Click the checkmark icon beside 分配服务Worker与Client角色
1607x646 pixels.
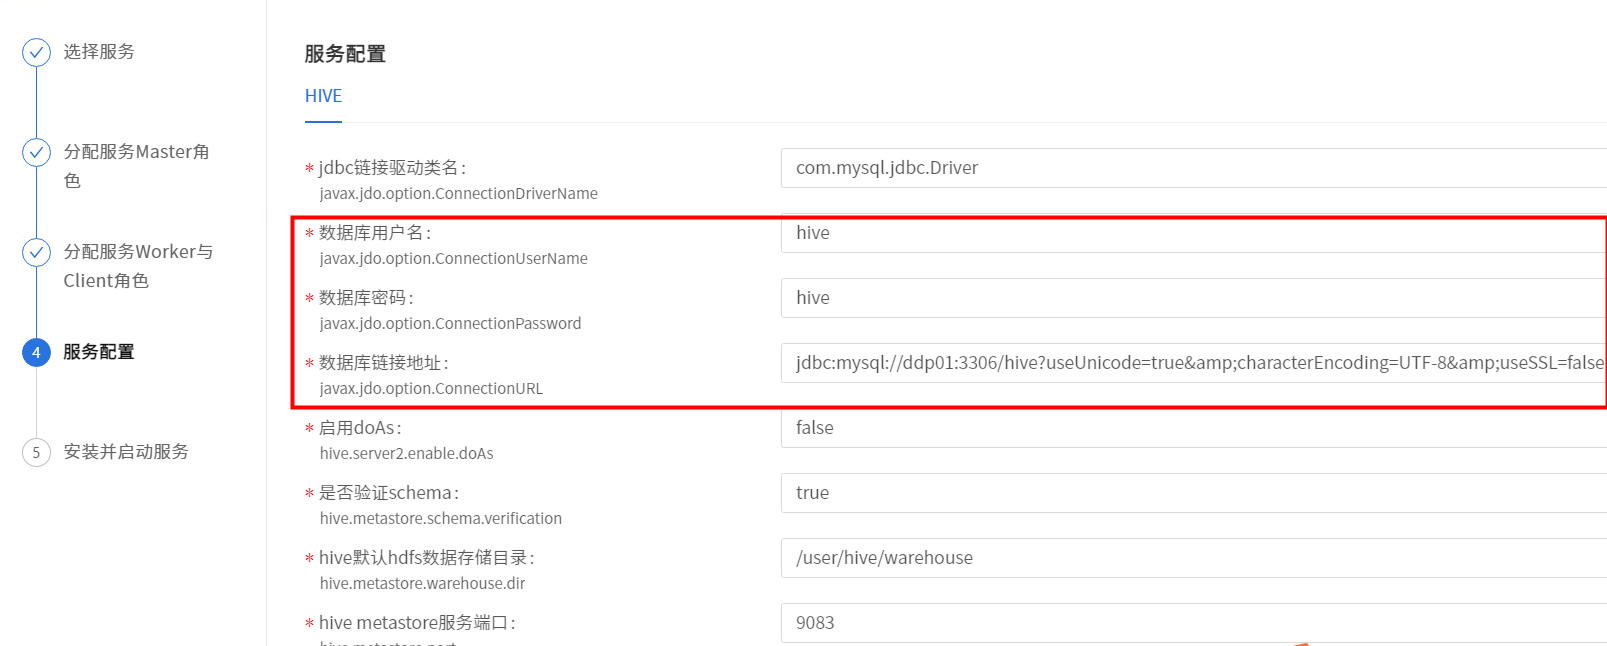pos(37,252)
